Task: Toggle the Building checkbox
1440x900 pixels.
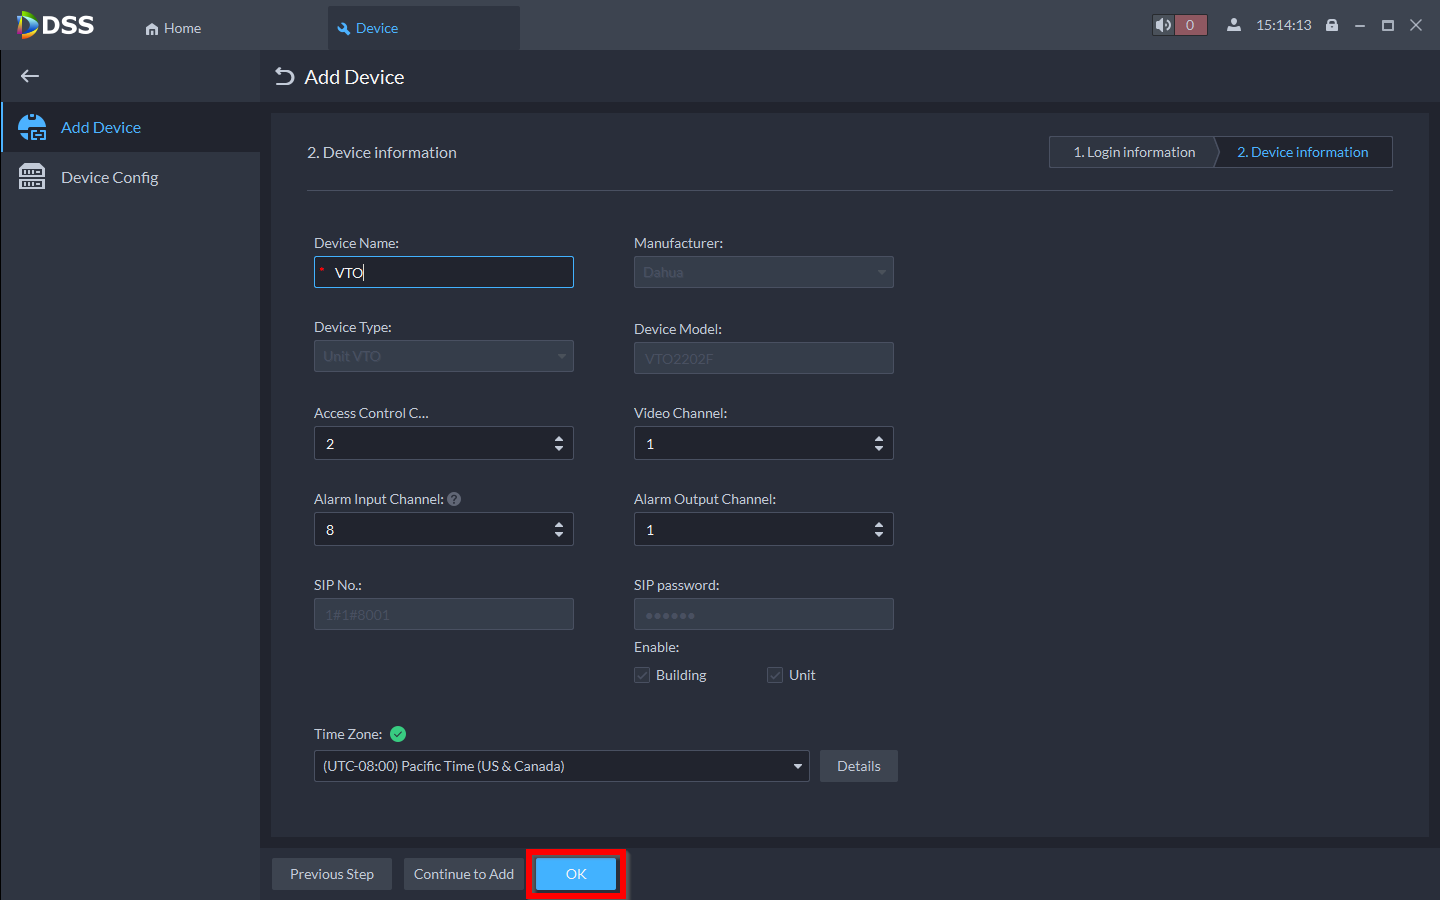Action: click(x=642, y=675)
